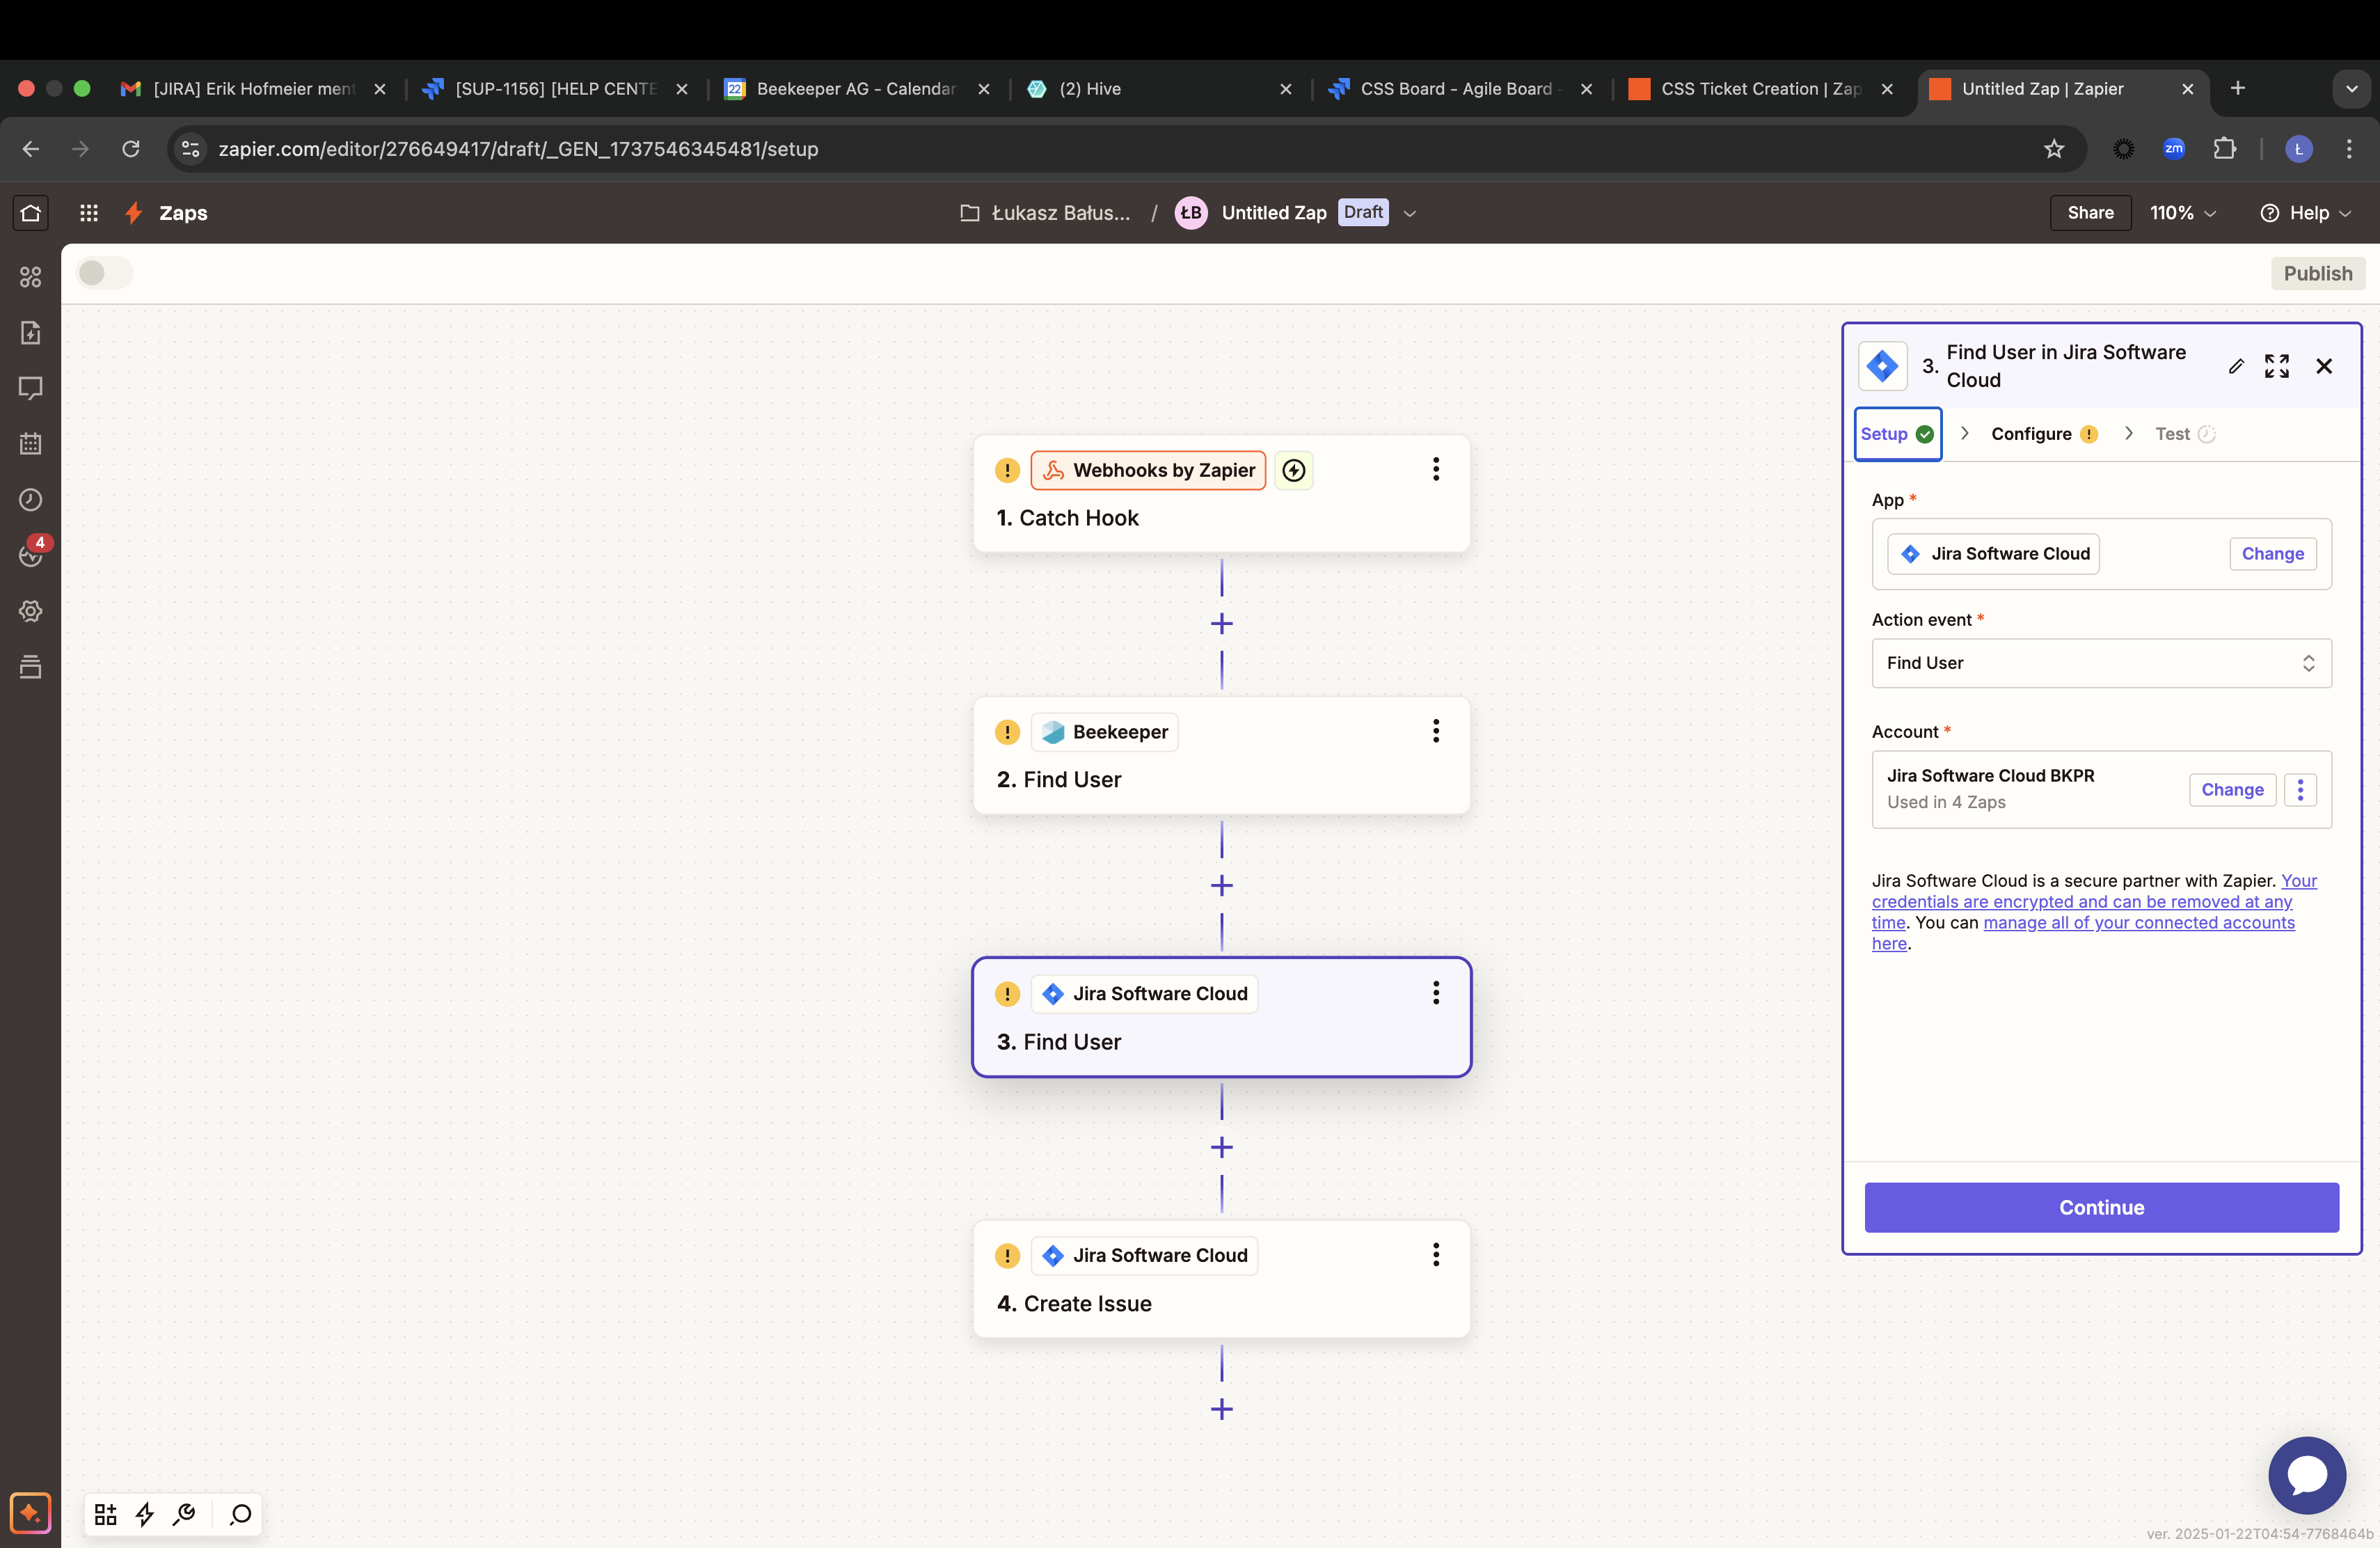This screenshot has height=1548, width=2380.
Task: Click the orange Zaps lightning bolt icon
Action: (x=133, y=213)
